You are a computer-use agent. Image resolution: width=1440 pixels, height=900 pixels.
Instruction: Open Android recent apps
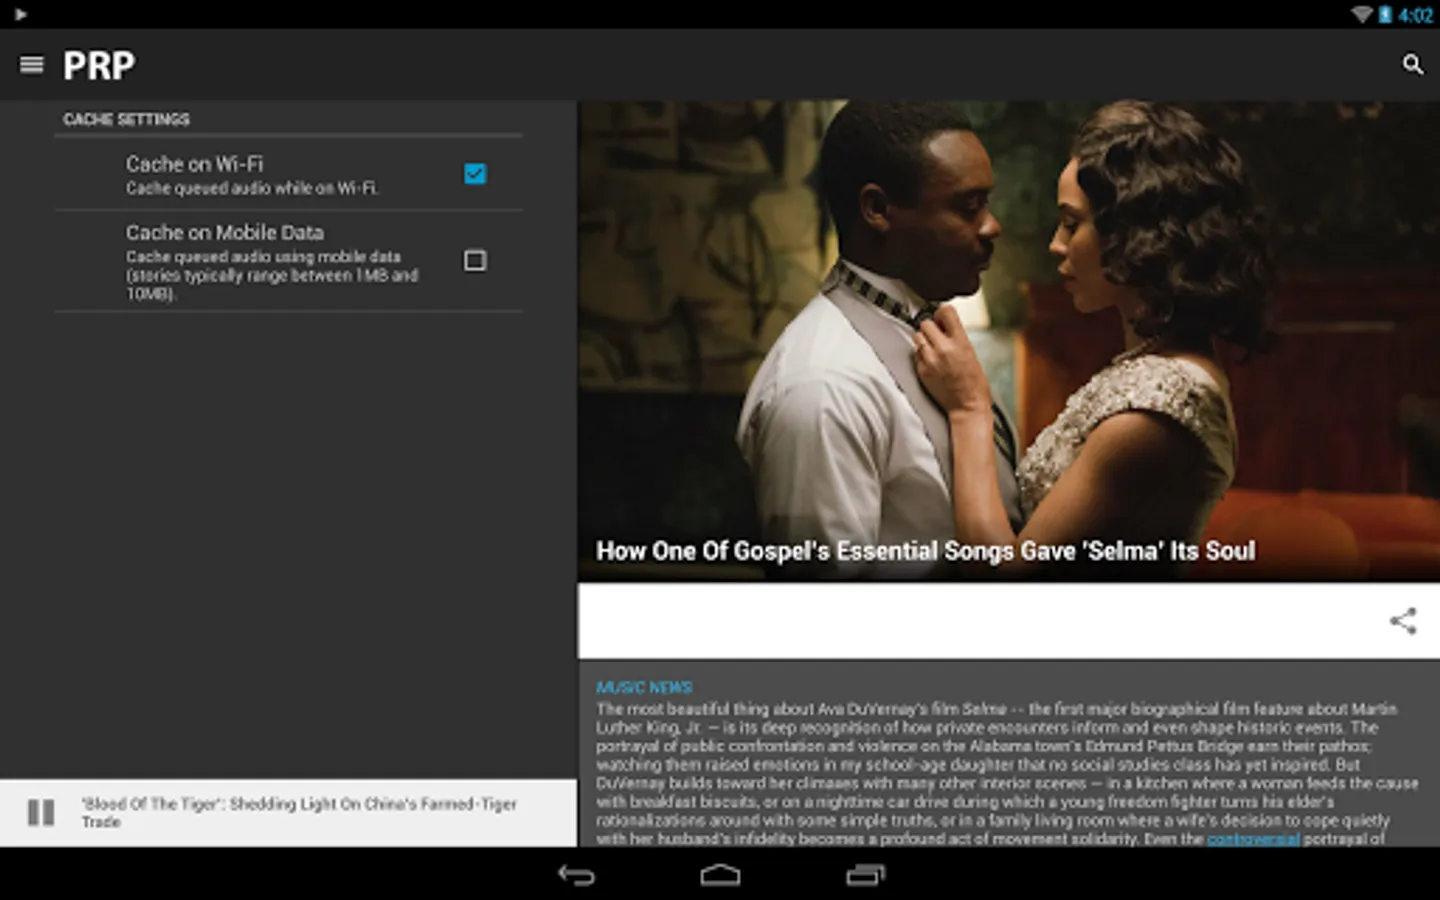(865, 875)
